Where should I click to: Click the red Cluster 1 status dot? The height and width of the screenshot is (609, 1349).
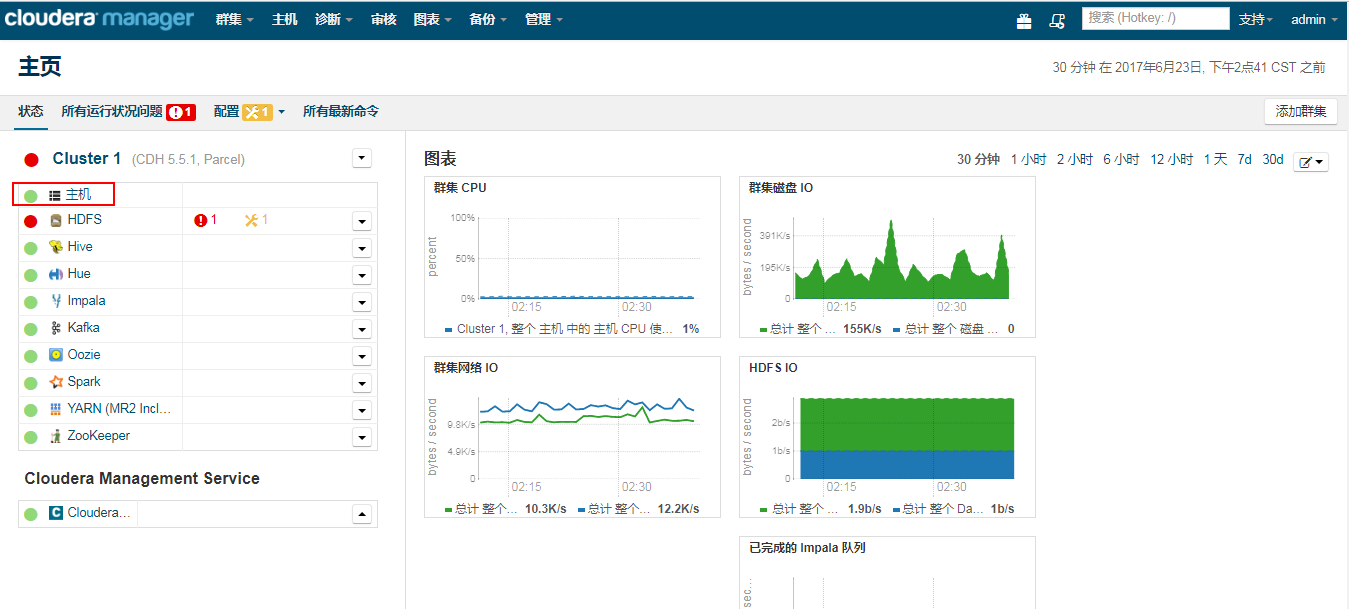tap(32, 159)
